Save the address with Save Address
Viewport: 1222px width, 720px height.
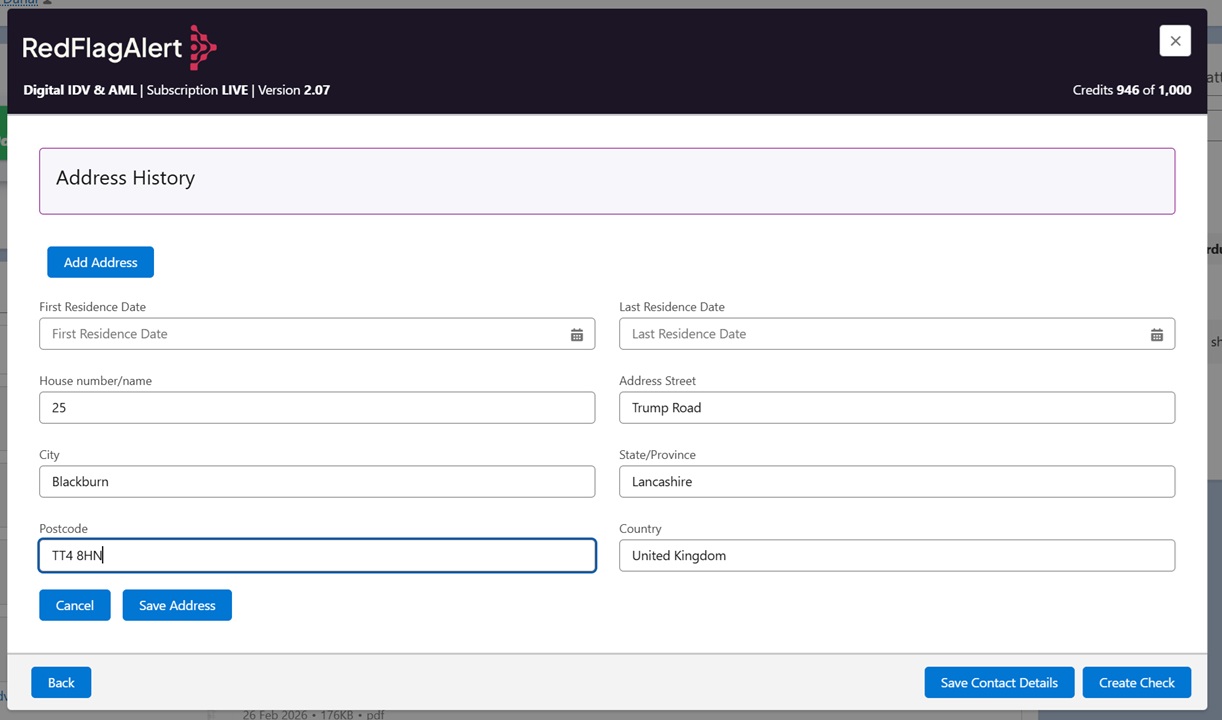tap(177, 605)
